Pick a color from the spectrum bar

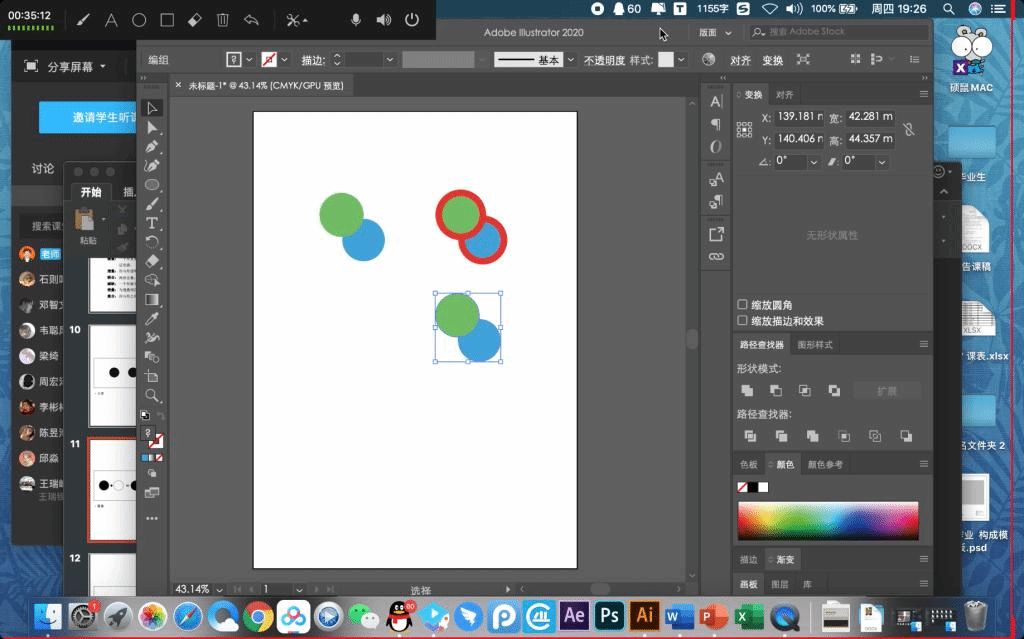(827, 520)
